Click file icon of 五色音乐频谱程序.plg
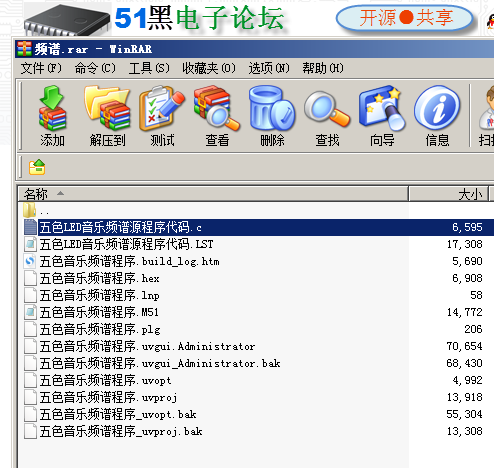 (x=30, y=329)
